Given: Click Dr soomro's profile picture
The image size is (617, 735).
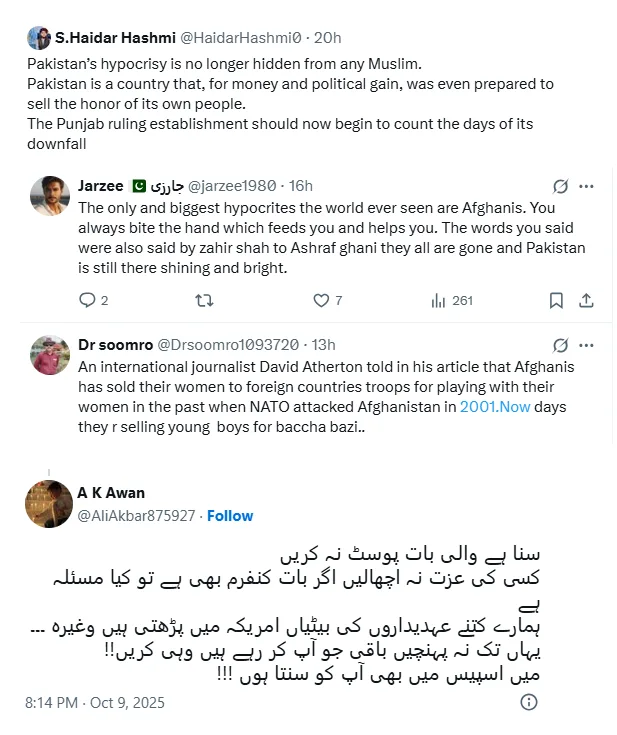Looking at the screenshot, I should (x=50, y=355).
